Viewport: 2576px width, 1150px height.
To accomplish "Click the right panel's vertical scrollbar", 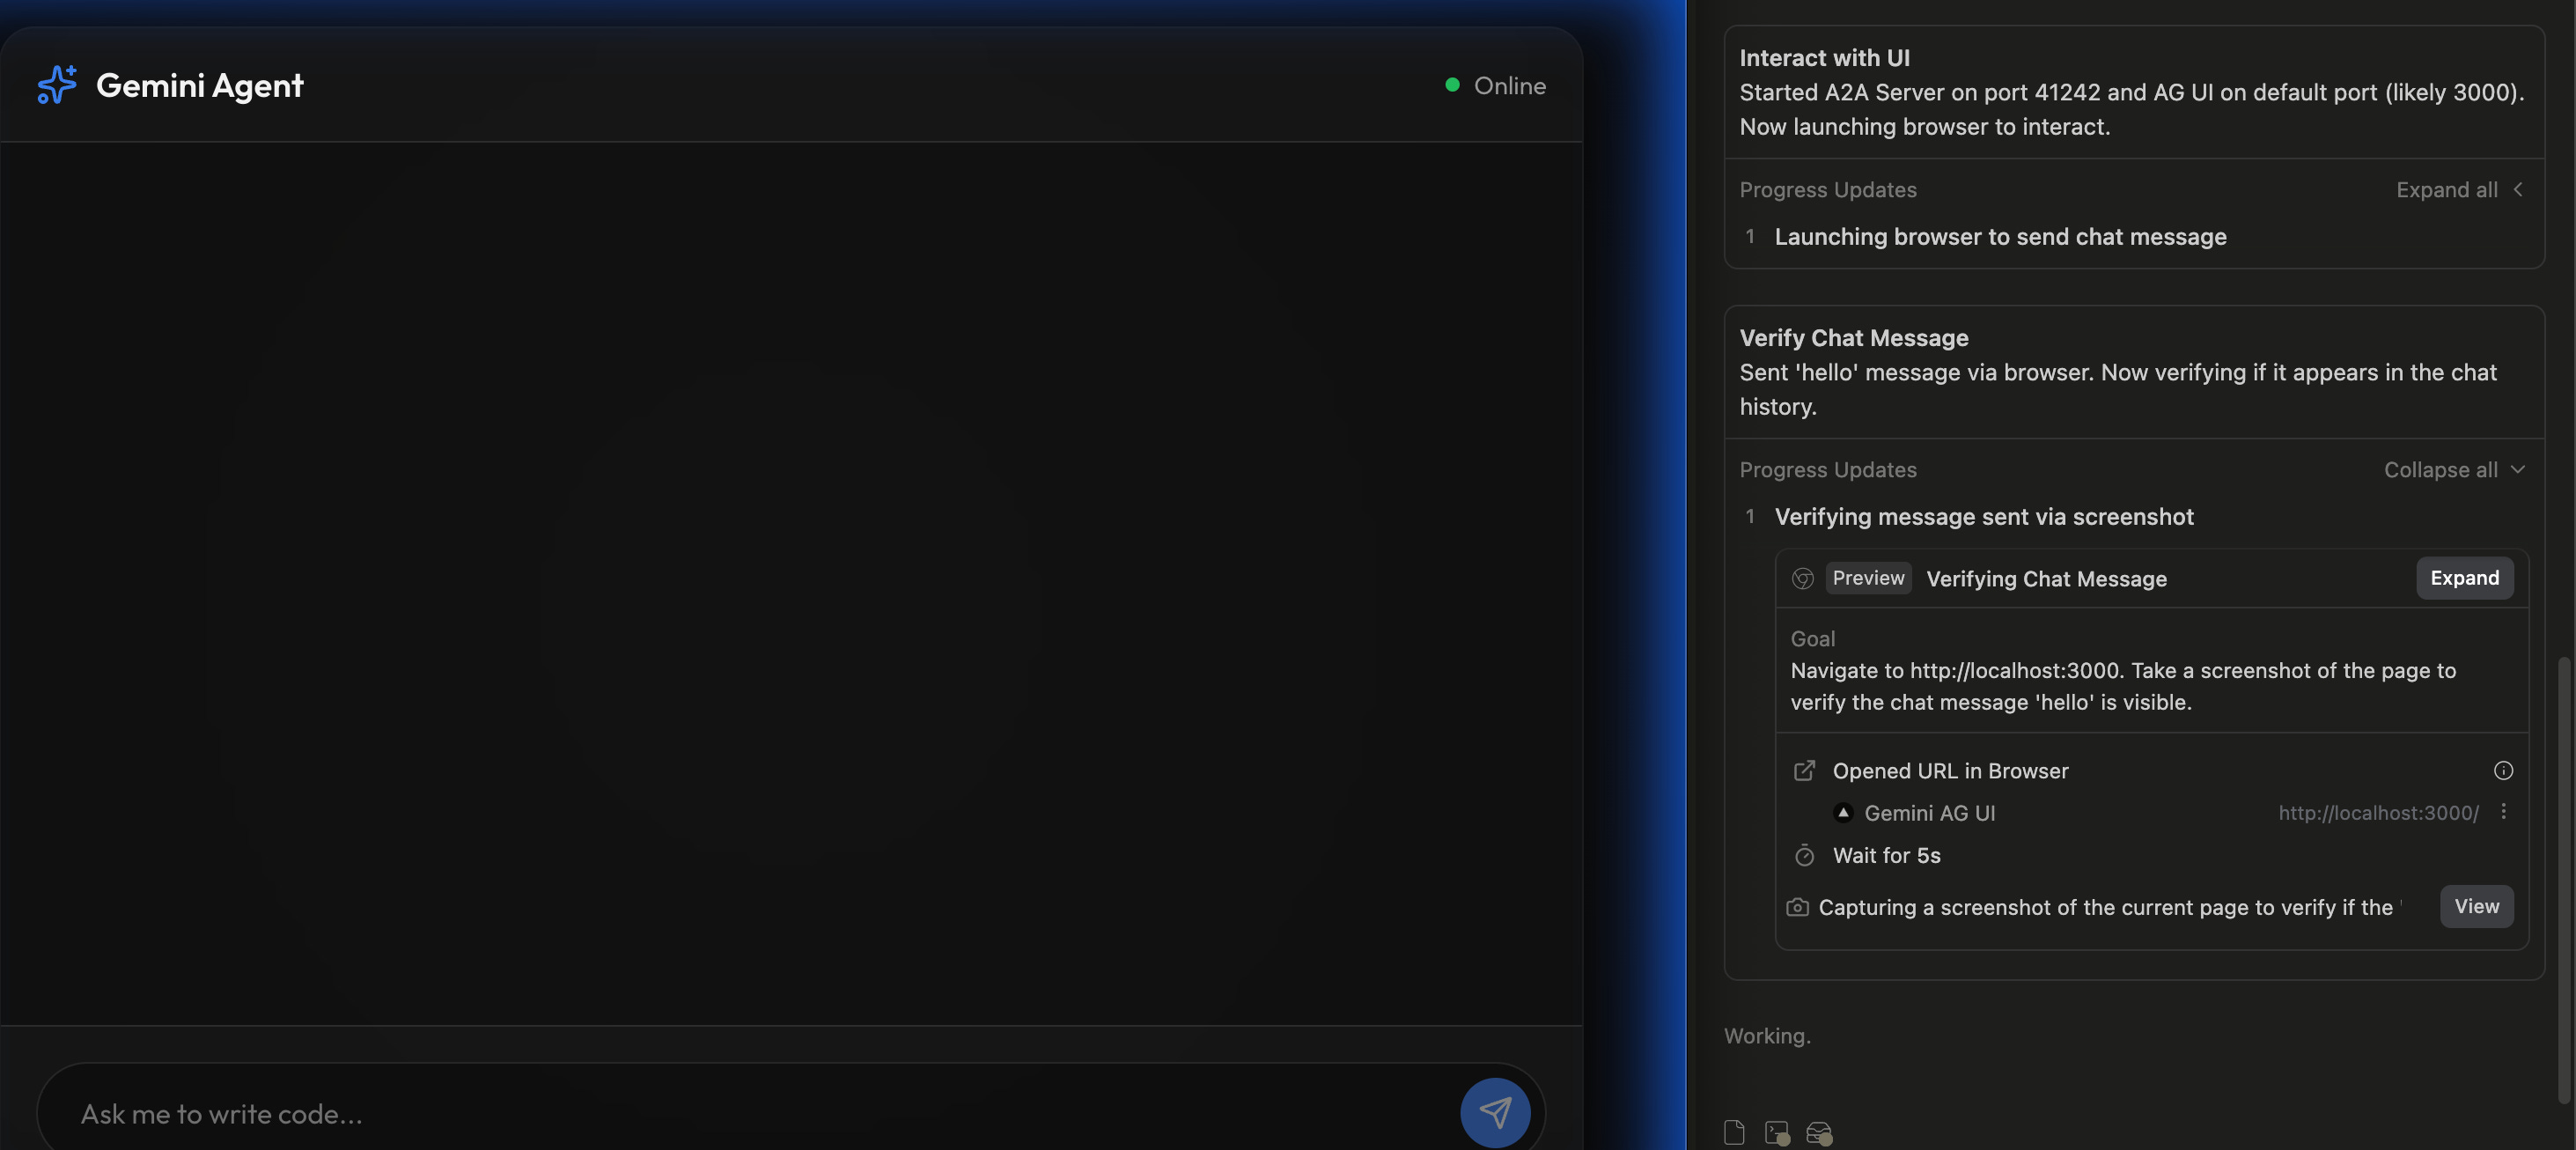I will (2565, 880).
